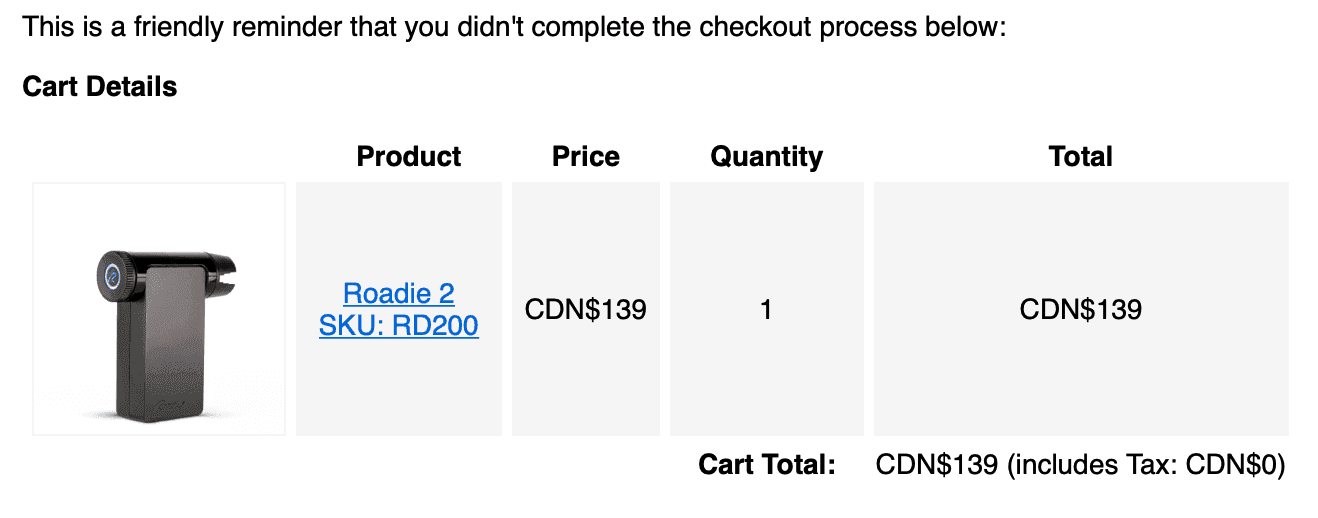The height and width of the screenshot is (518, 1318).
Task: Open the Roadie 2 product link
Action: click(x=398, y=293)
